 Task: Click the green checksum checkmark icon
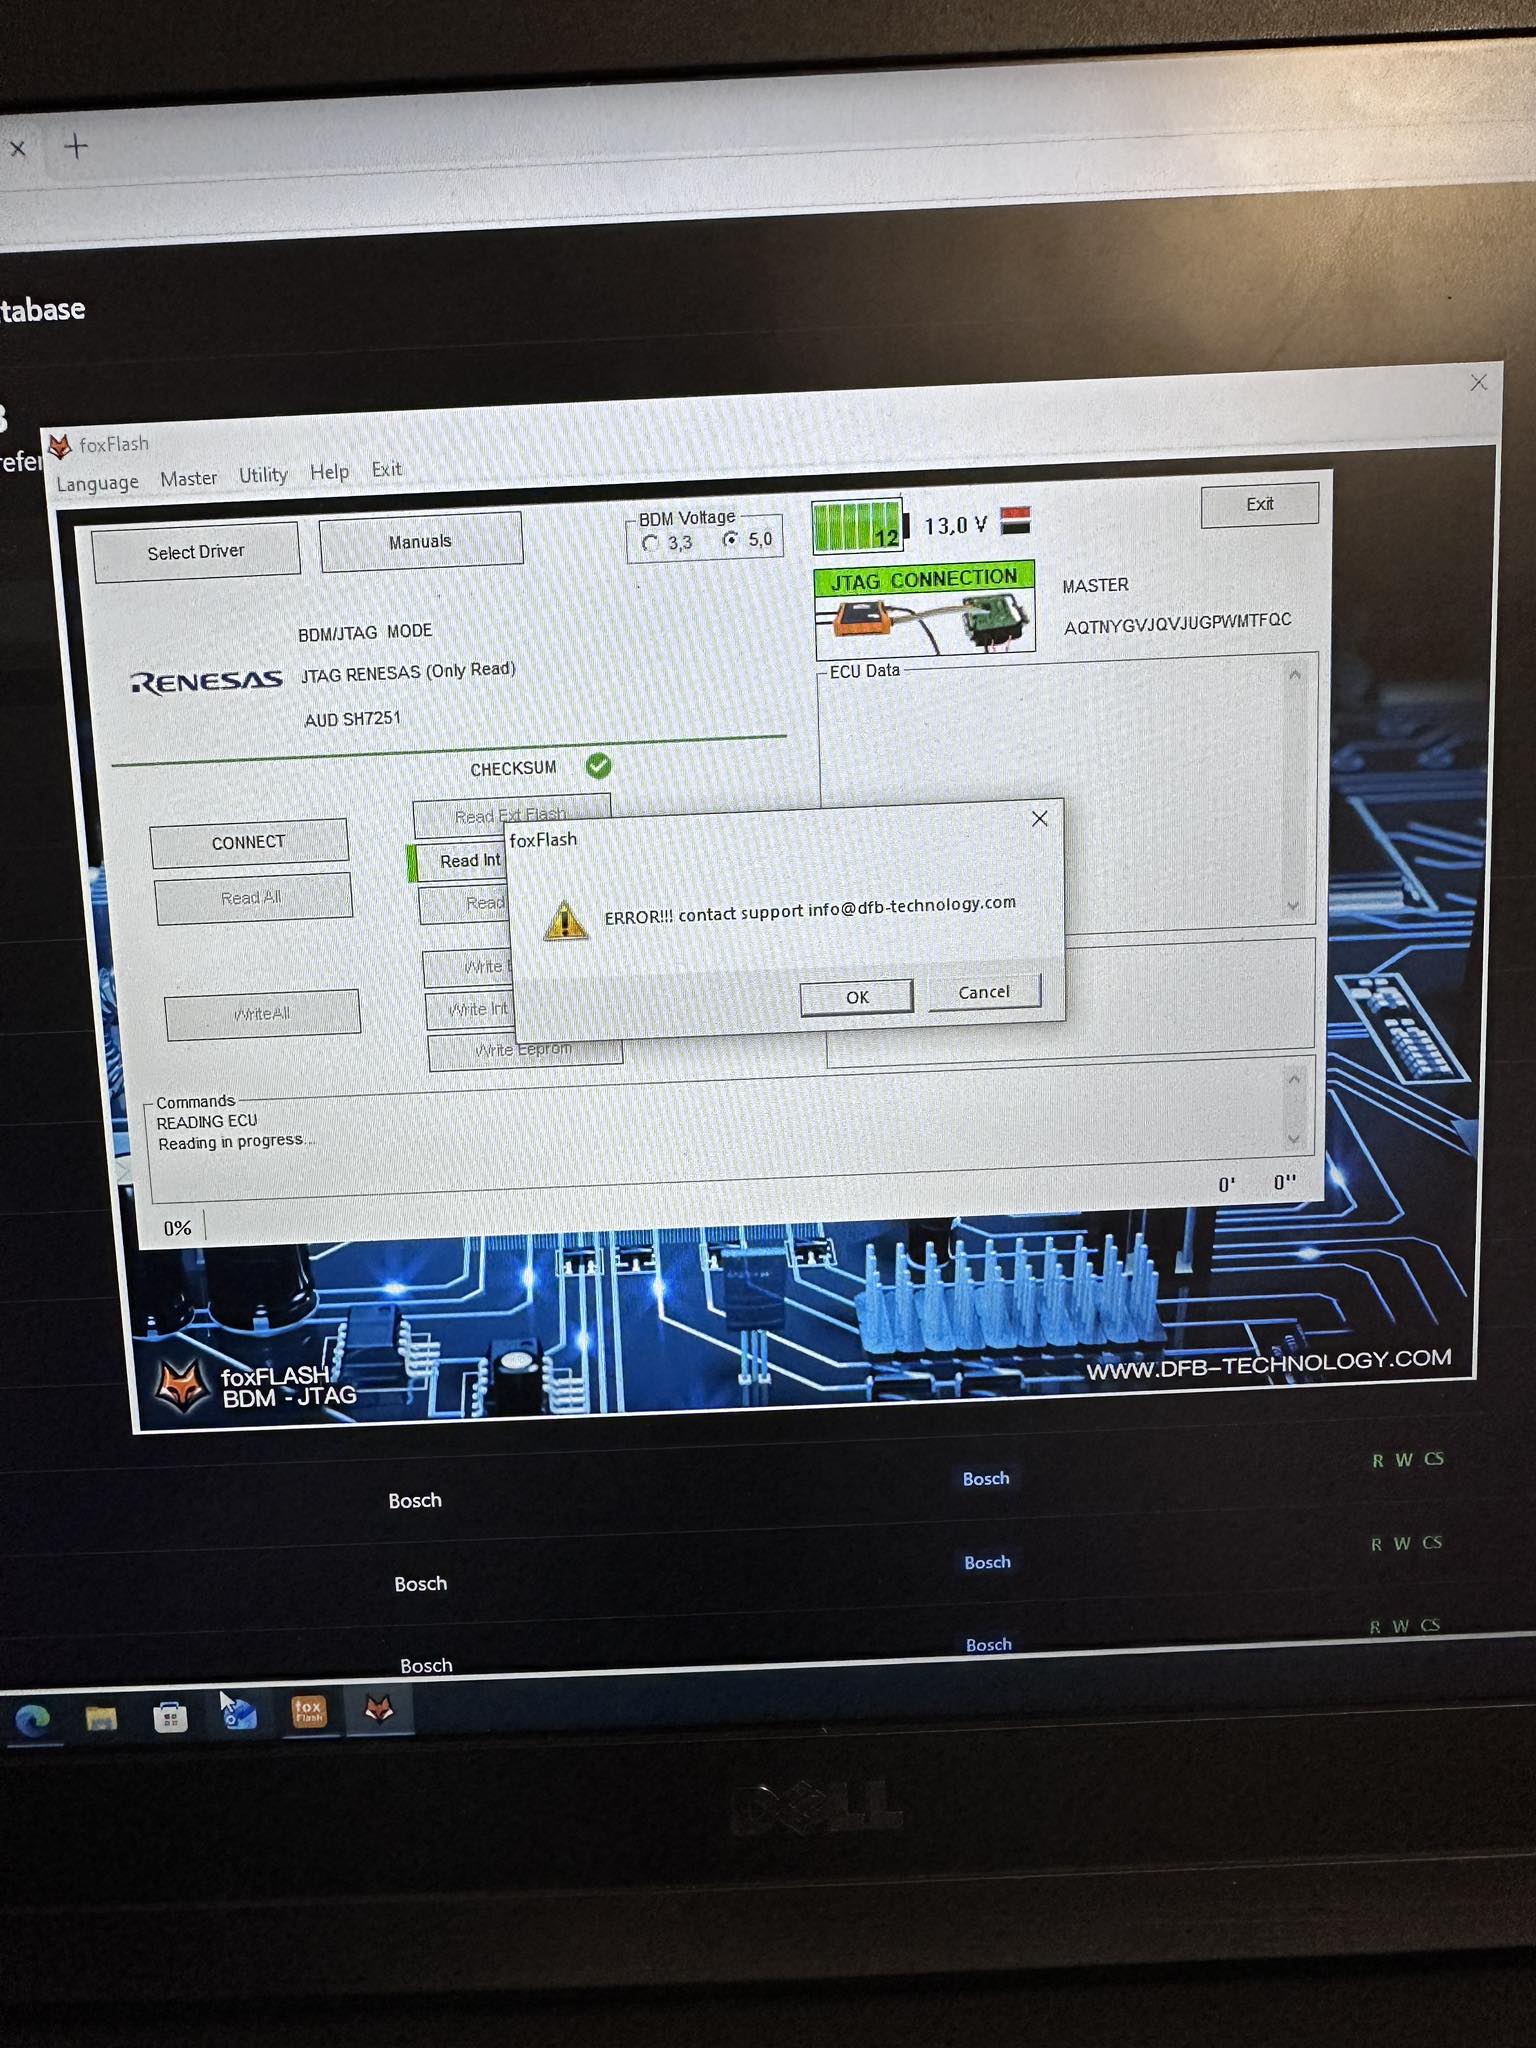tap(598, 766)
